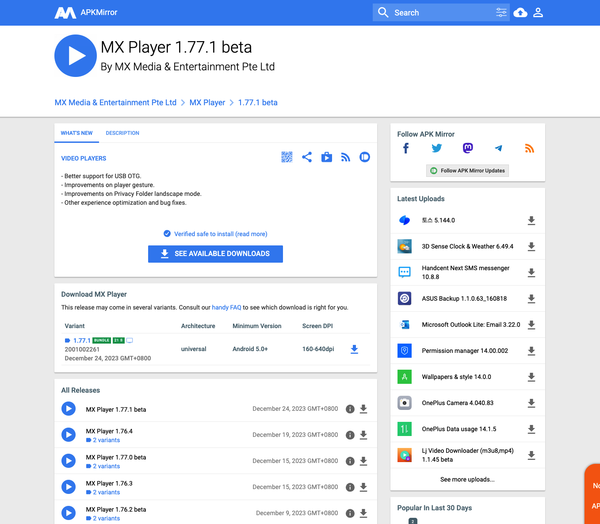Download MX Player 1.76.4 release
The width and height of the screenshot is (600, 524).
point(364,435)
